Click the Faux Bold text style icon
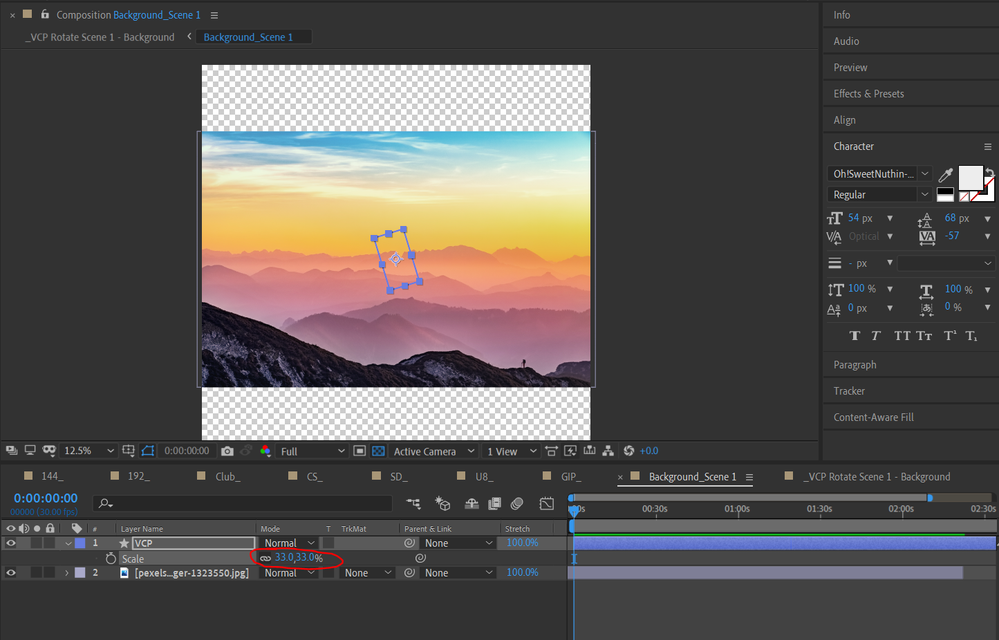The image size is (999, 640). click(x=854, y=336)
